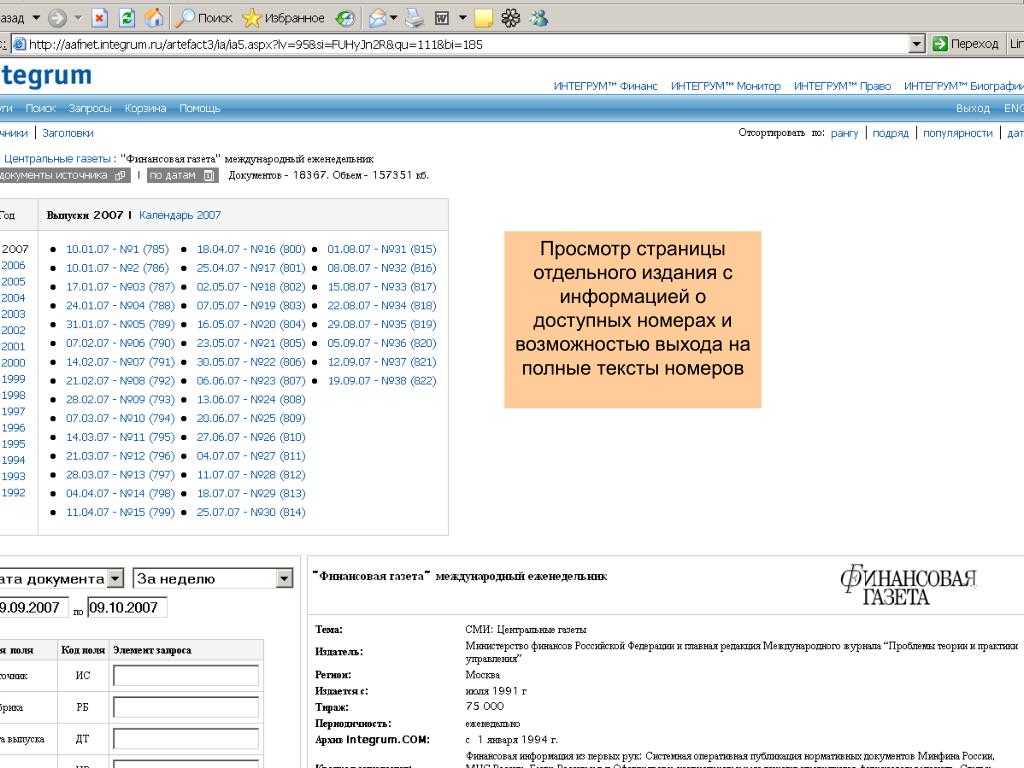Click the History (журнал) toolbar icon
Viewport: 1024px width, 768px height.
click(x=345, y=18)
